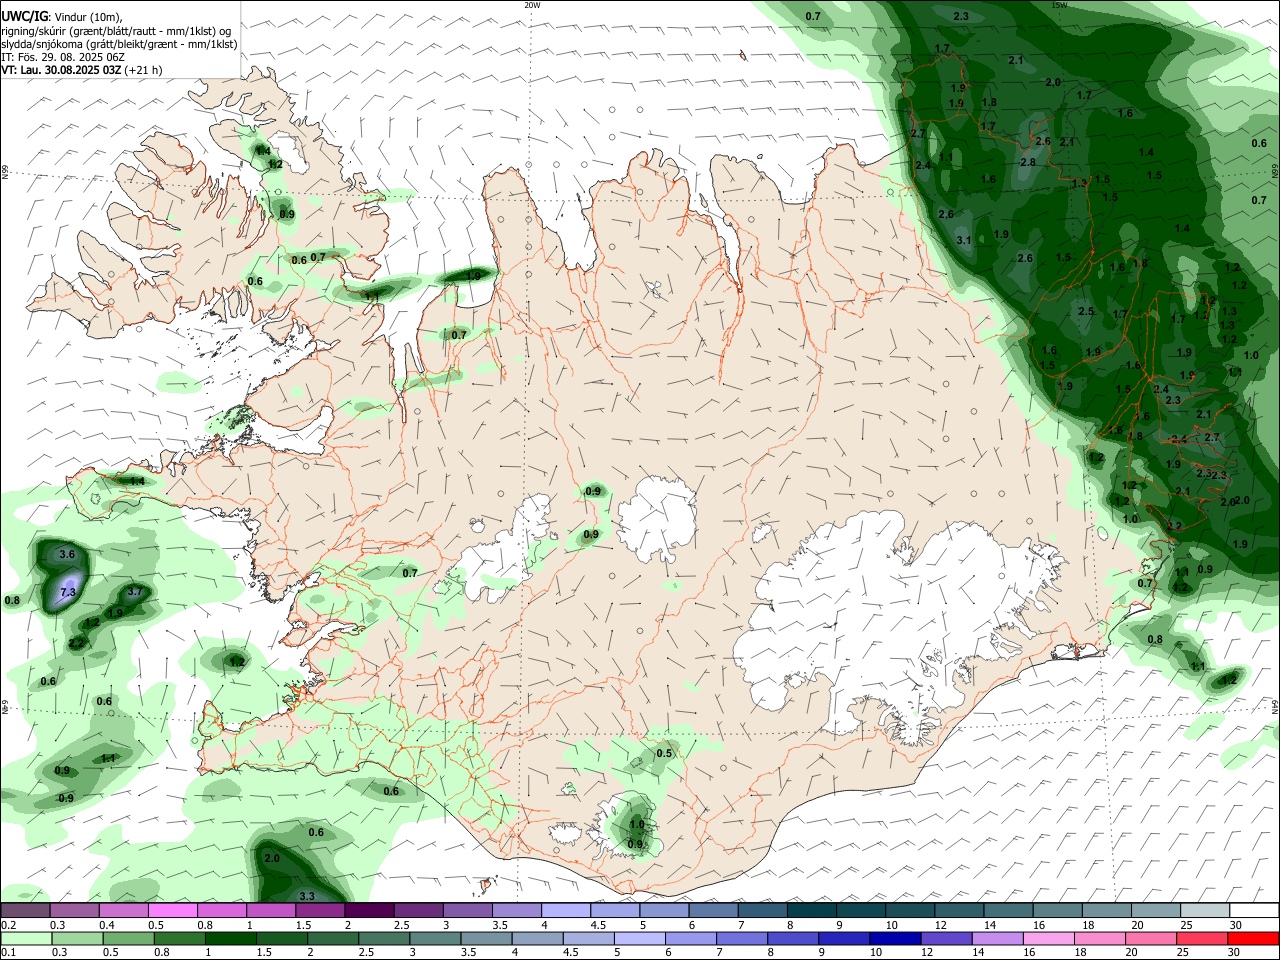
Task: Select the rain legend swatch labeled 0.5
Action: tap(128, 938)
